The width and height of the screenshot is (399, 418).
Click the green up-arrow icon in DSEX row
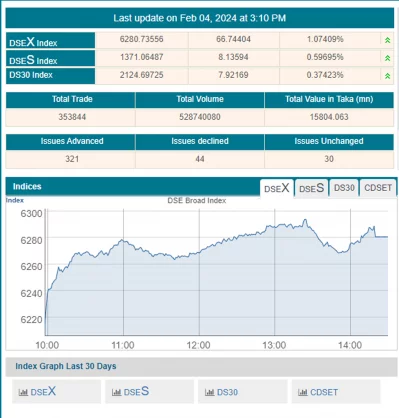click(x=387, y=40)
